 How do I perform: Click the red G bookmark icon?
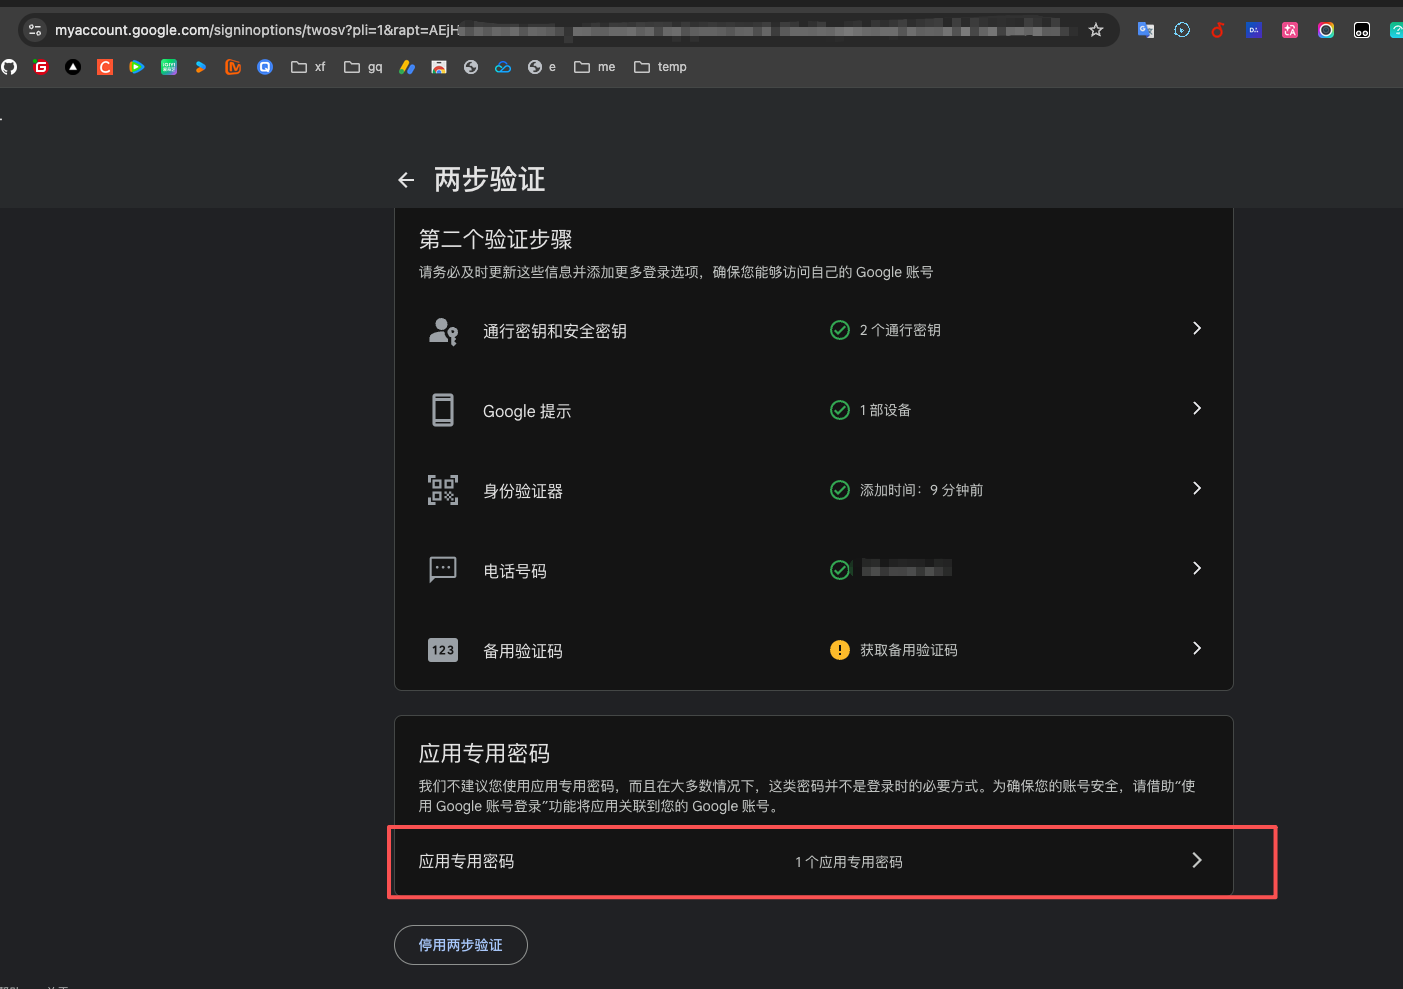[x=41, y=67]
